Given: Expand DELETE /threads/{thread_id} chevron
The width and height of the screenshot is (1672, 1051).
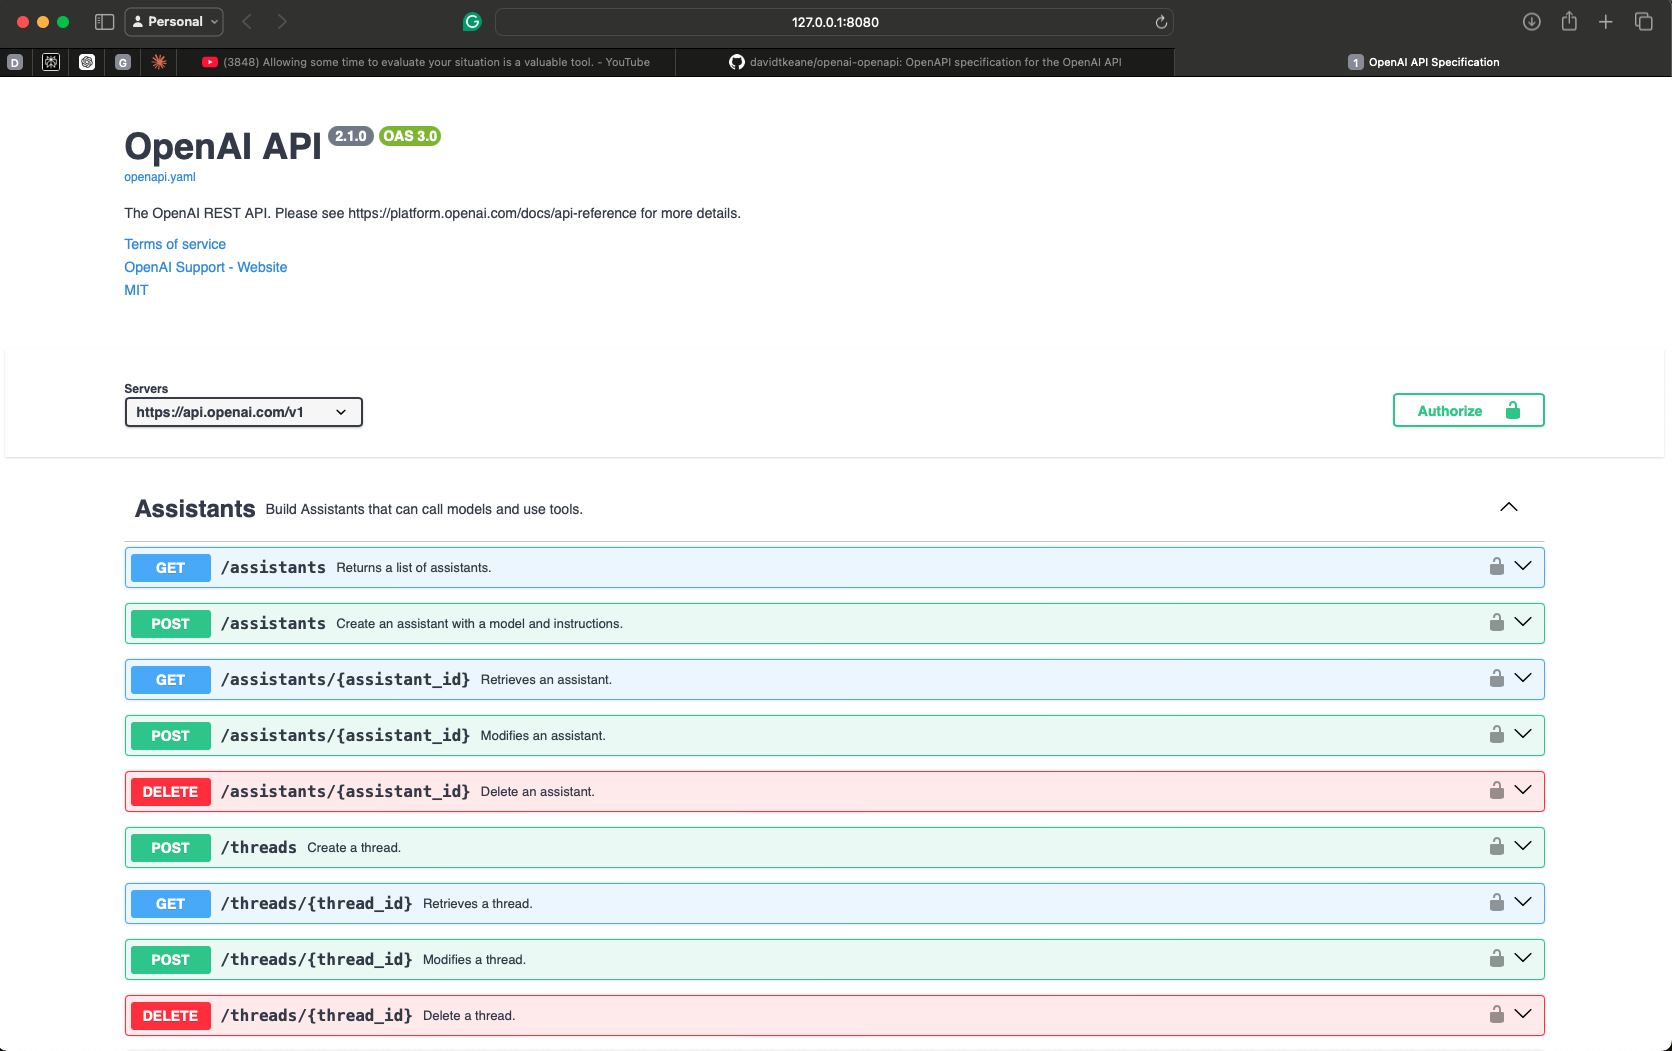Looking at the screenshot, I should pyautogui.click(x=1523, y=1014).
